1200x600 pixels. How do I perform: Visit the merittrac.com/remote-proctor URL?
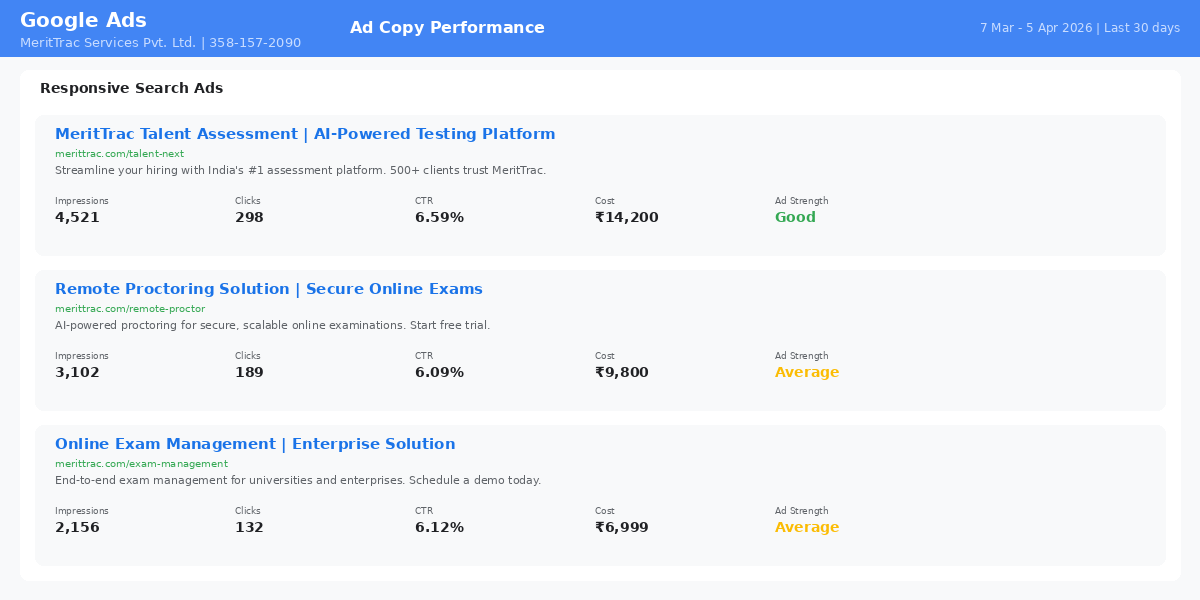(x=130, y=309)
